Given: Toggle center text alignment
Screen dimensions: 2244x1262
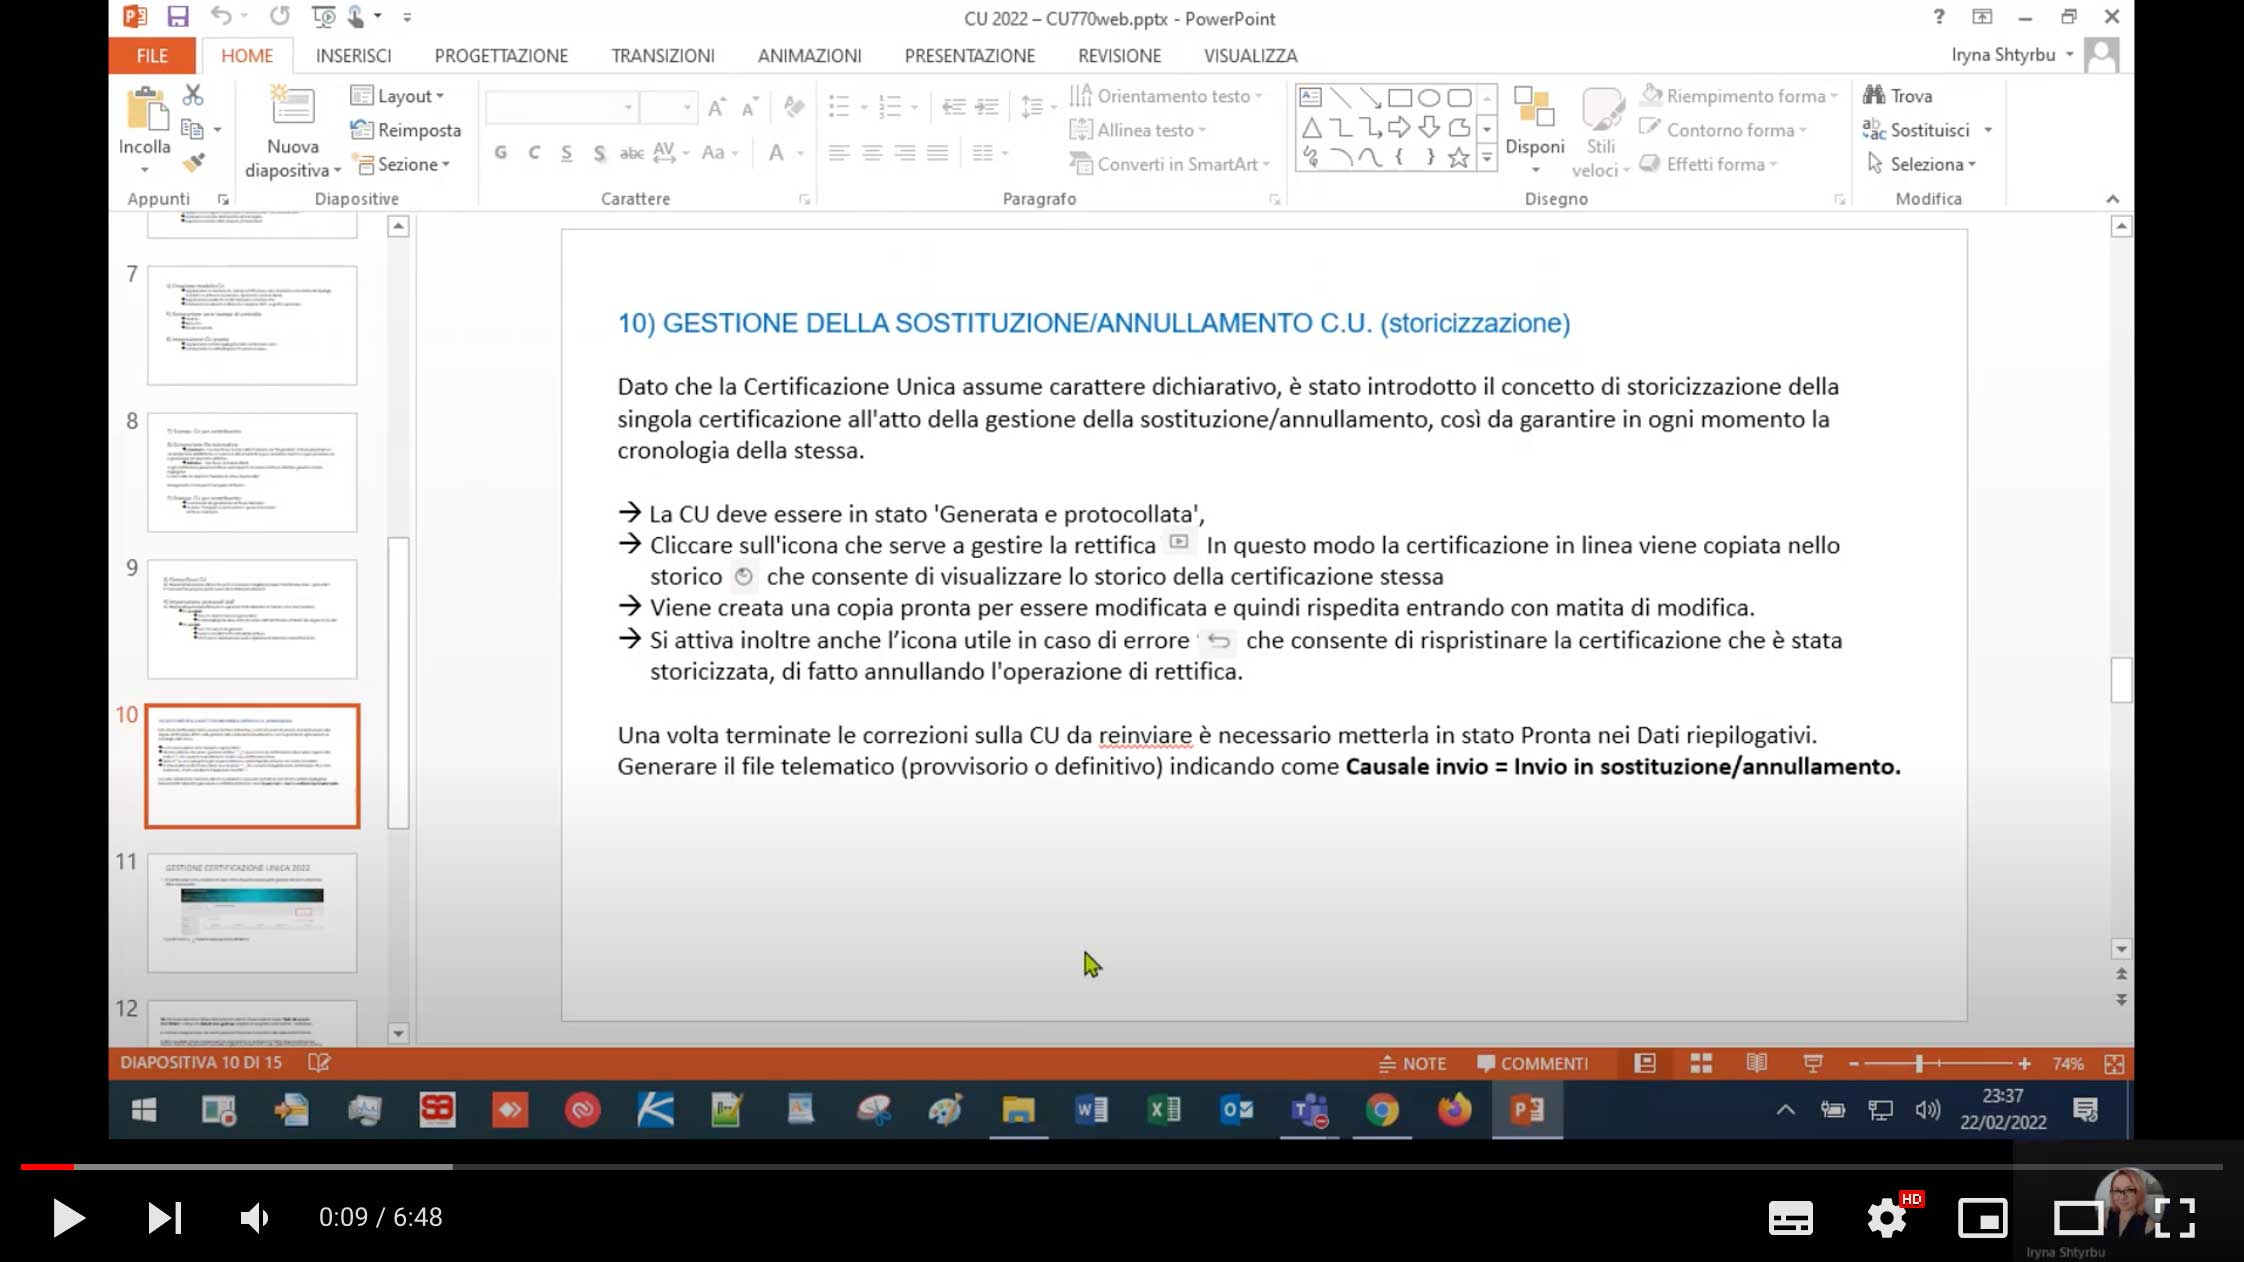Looking at the screenshot, I should pyautogui.click(x=872, y=152).
